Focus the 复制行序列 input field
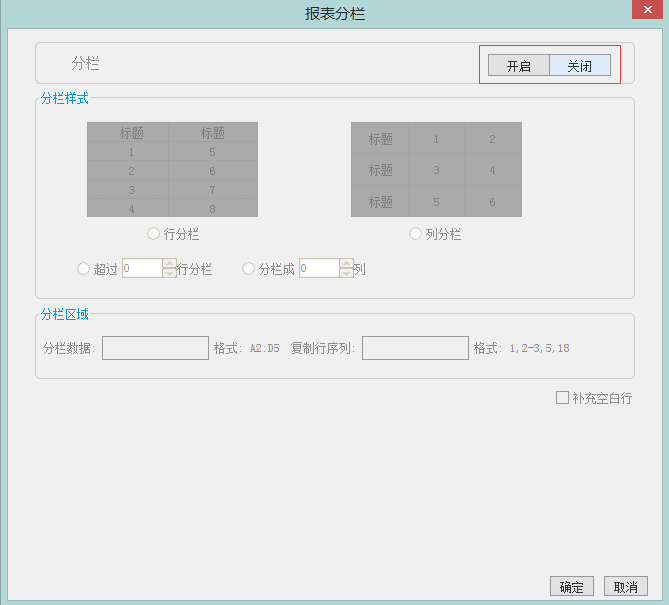This screenshot has height=605, width=669. [415, 348]
